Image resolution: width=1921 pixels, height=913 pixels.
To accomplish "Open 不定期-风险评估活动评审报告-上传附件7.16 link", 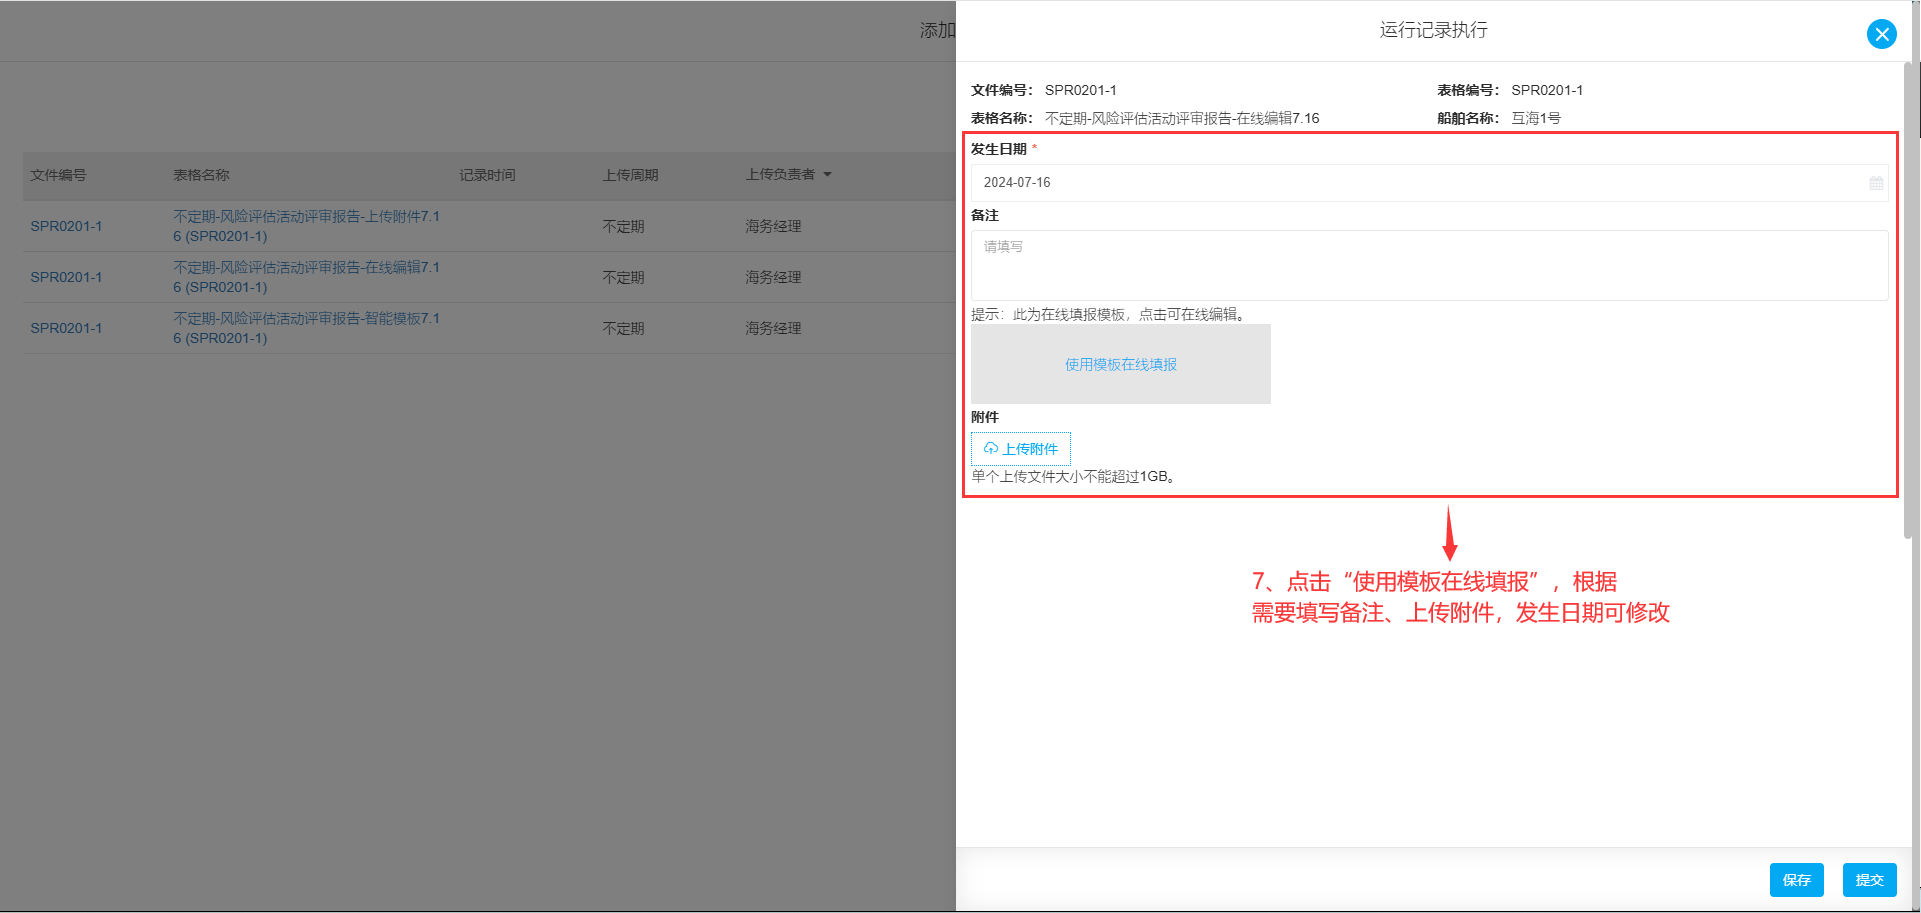I will [306, 226].
